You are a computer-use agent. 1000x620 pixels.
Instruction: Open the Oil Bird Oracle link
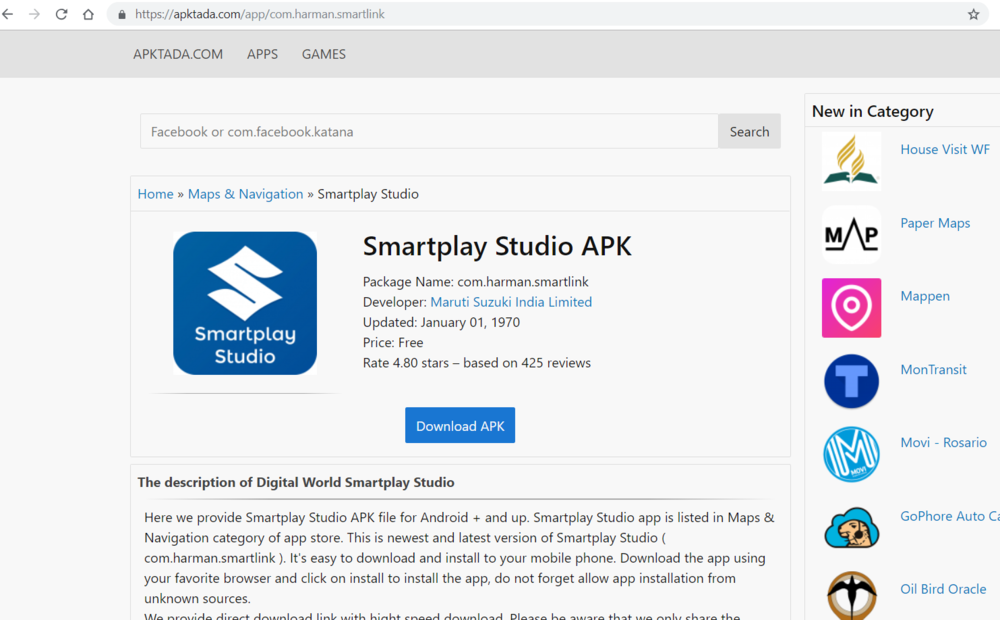(x=943, y=589)
